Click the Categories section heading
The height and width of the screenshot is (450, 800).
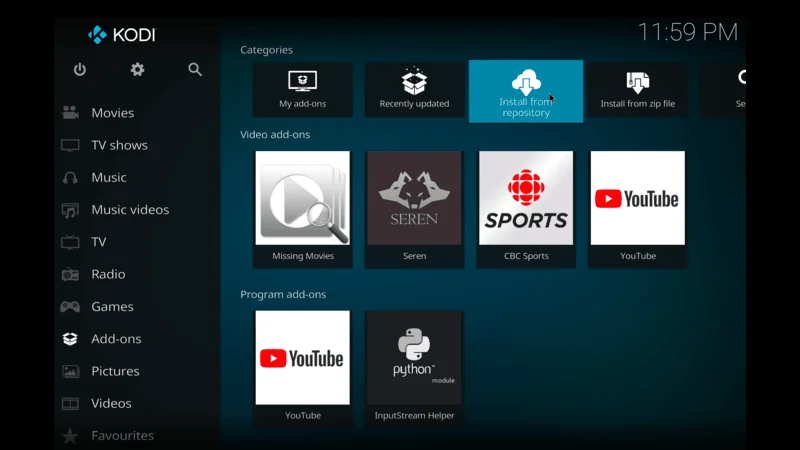[266, 50]
